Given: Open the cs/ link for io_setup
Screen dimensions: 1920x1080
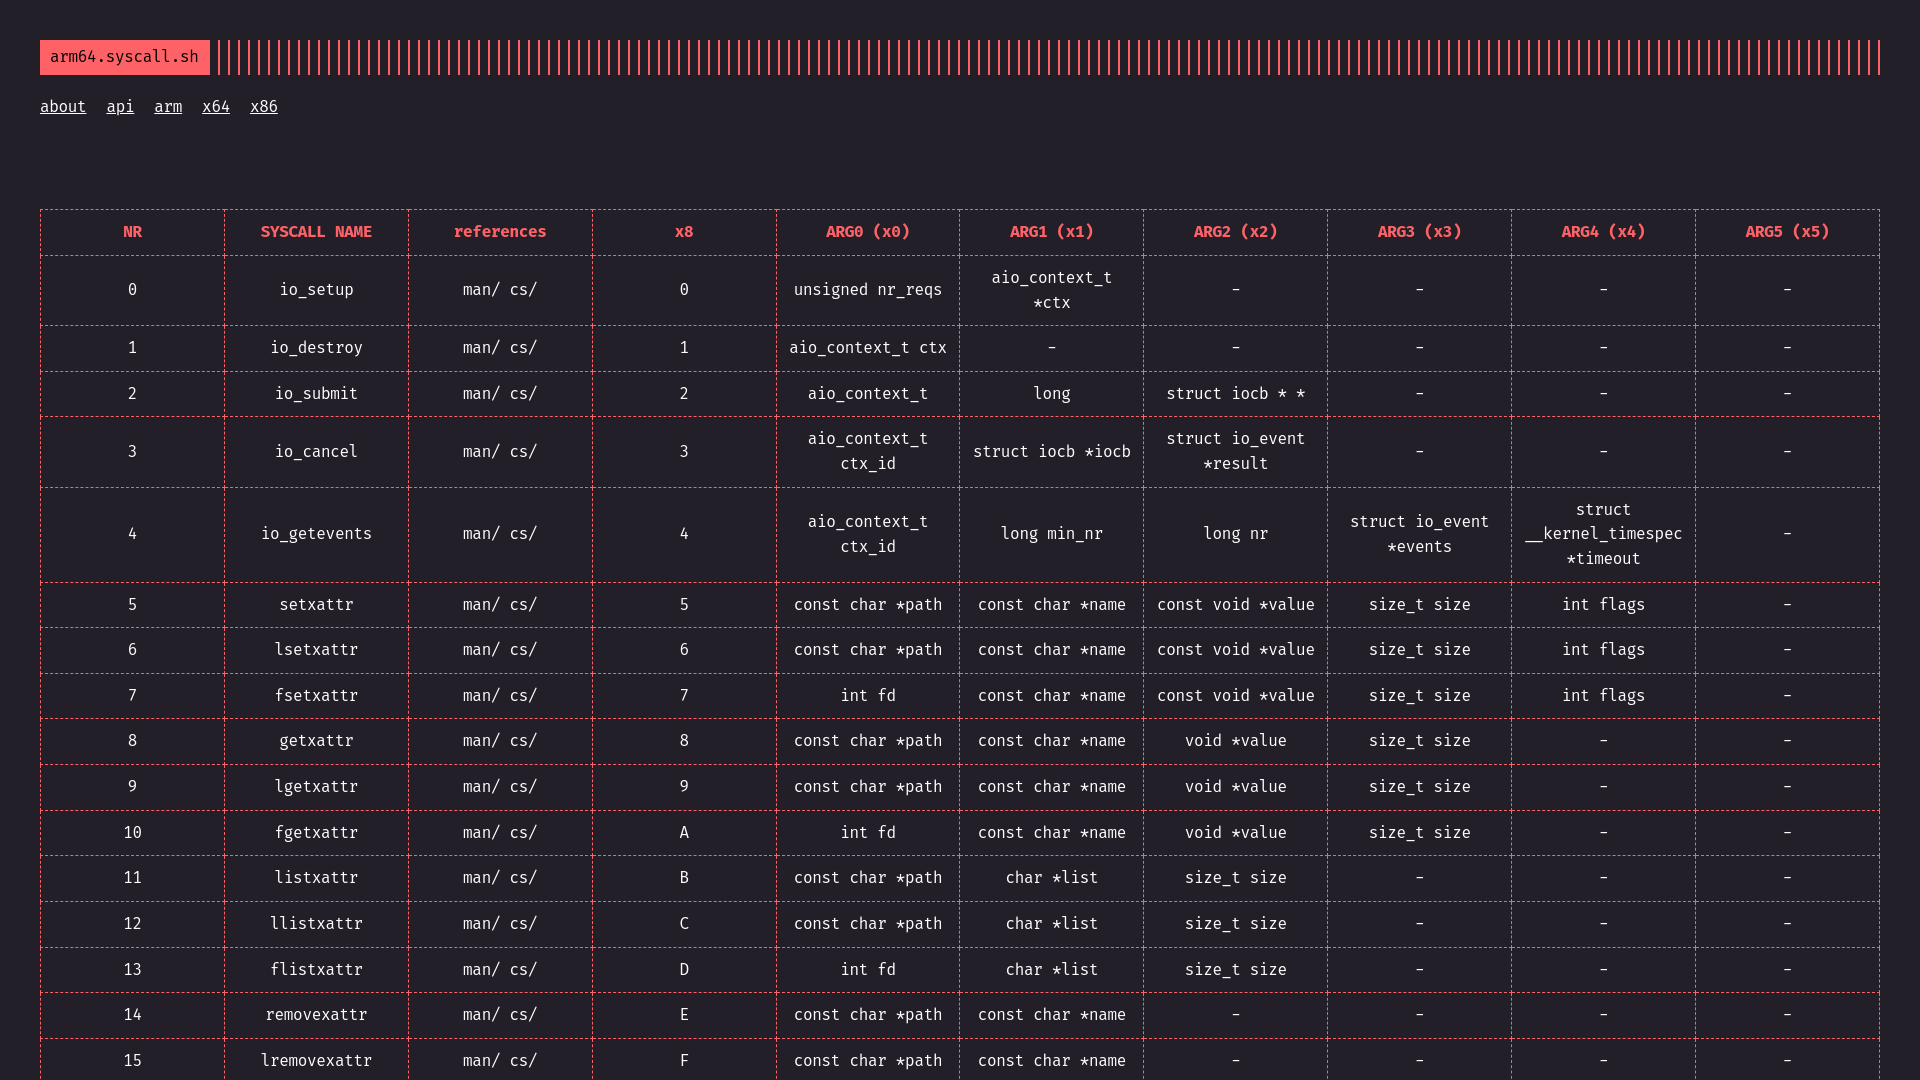Looking at the screenshot, I should coord(524,290).
